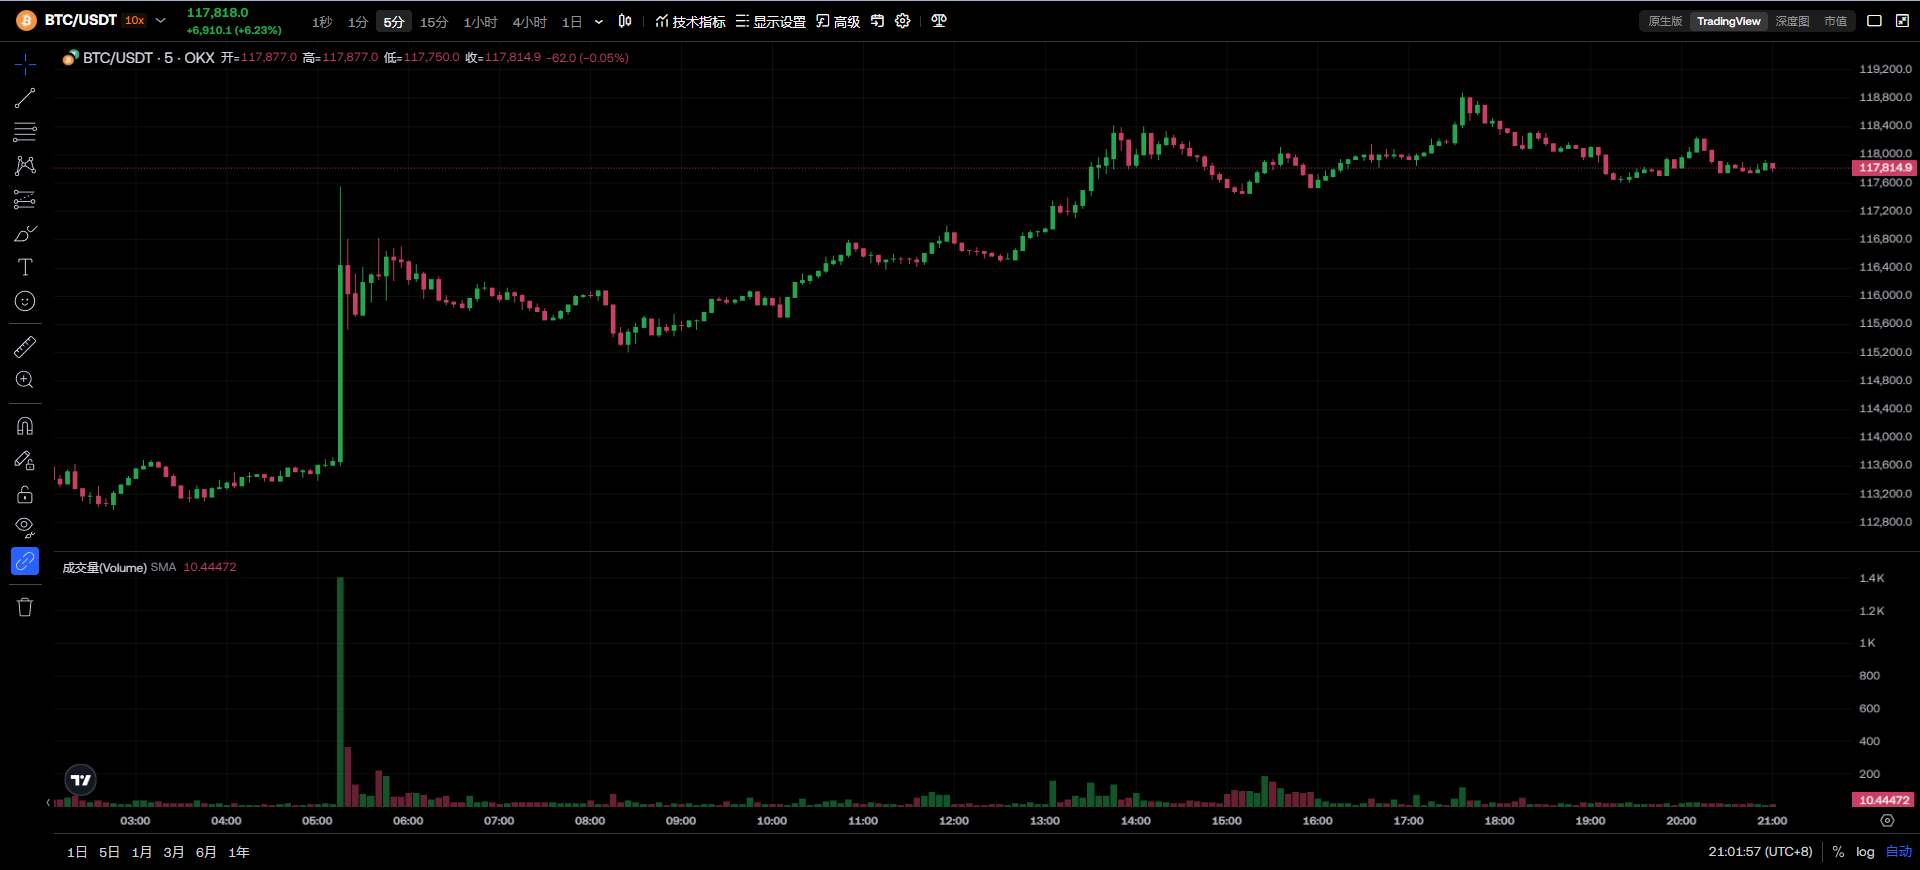This screenshot has width=1920, height=870.
Task: Select the brush drawing tool
Action: [25, 233]
